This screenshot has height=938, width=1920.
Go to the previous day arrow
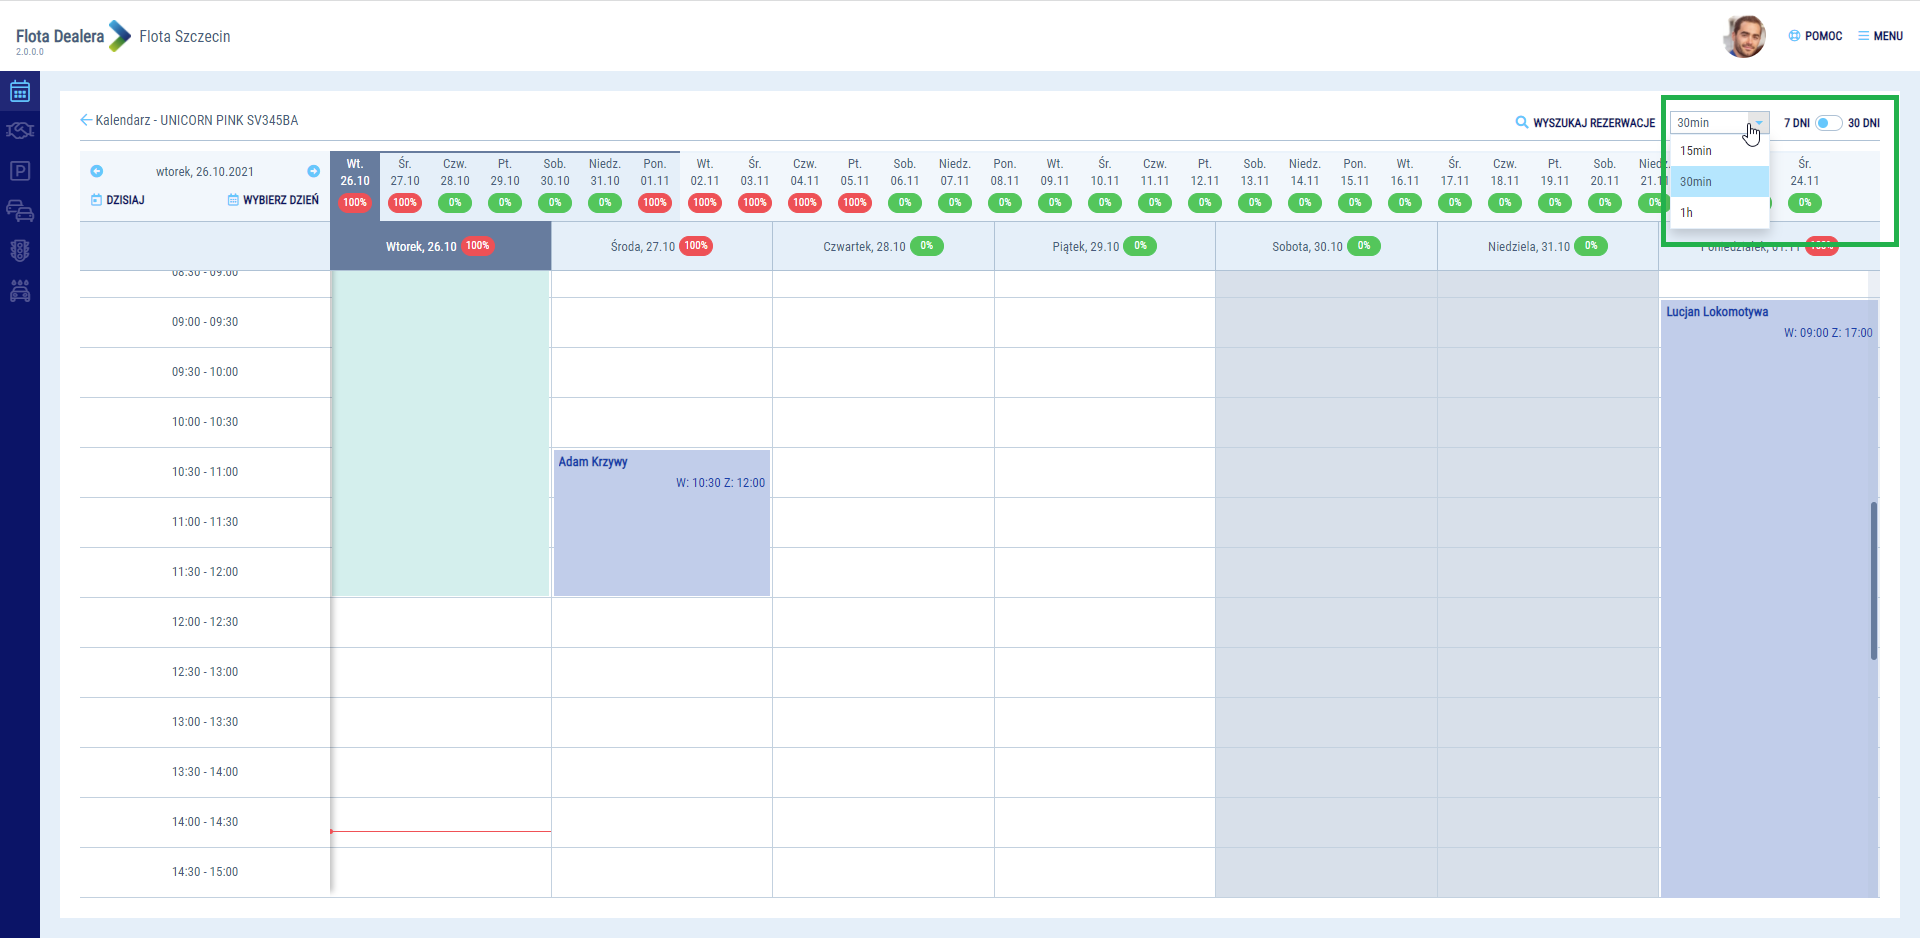pyautogui.click(x=97, y=171)
